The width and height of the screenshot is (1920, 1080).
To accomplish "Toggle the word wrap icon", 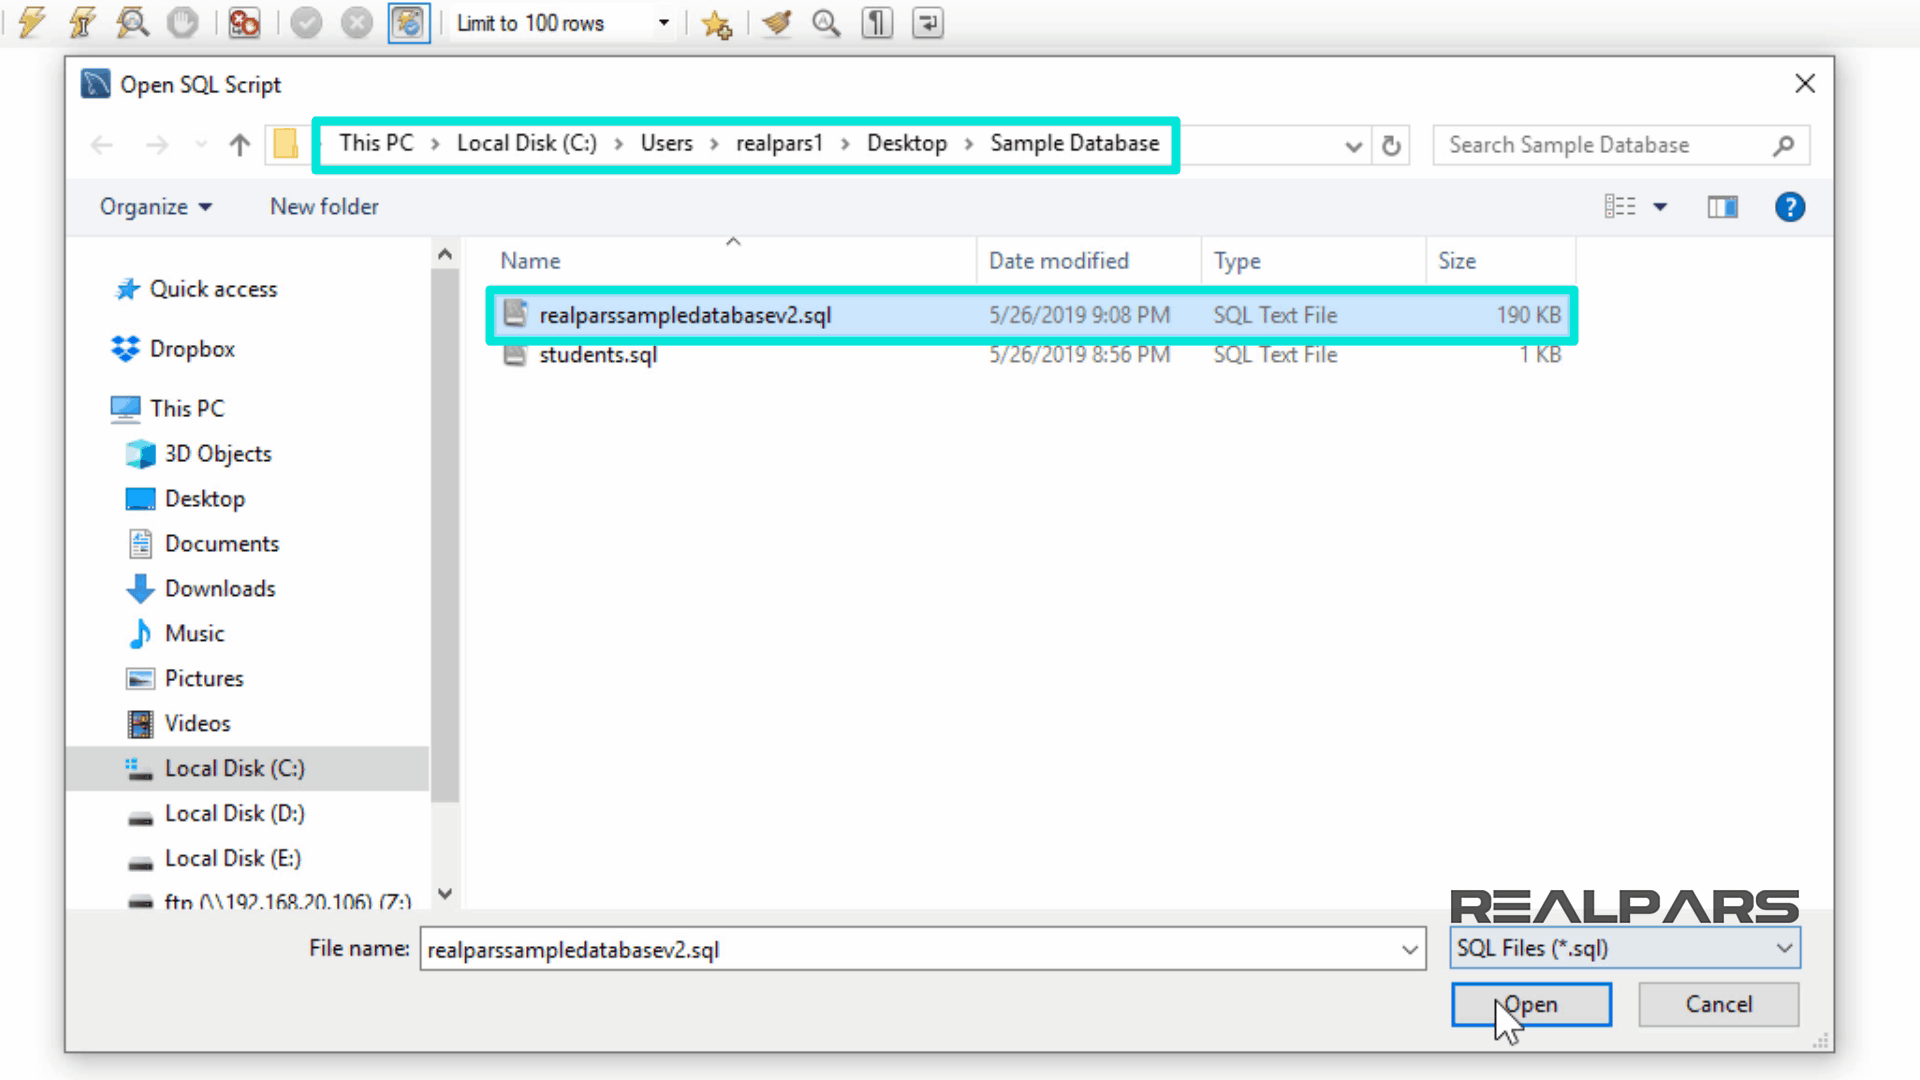I will pos(928,22).
